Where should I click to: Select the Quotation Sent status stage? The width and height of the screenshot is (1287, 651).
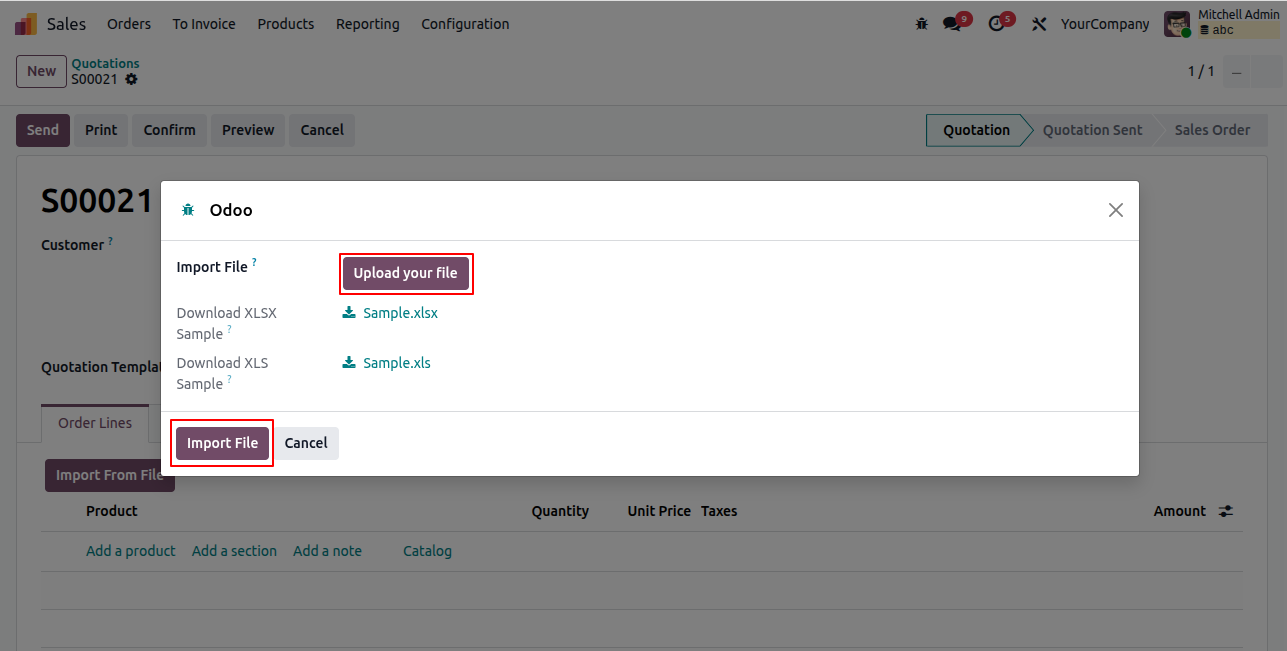click(x=1092, y=130)
